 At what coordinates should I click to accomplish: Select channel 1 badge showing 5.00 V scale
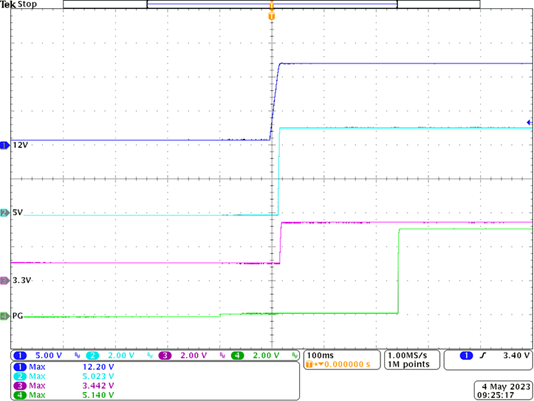pos(20,356)
